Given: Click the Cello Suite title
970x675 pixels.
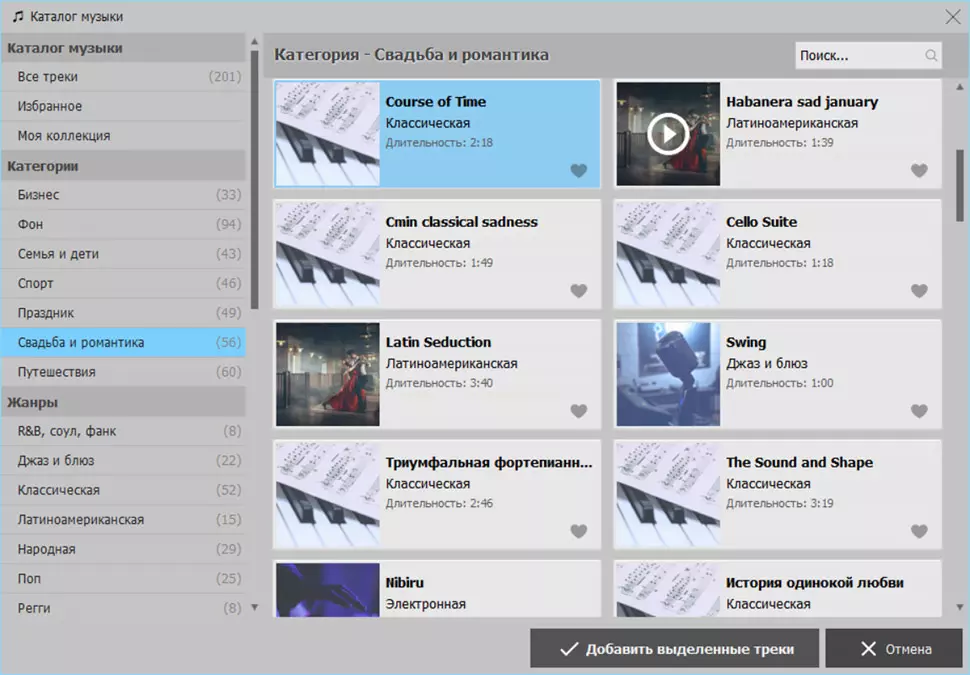Looking at the screenshot, I should (x=762, y=222).
